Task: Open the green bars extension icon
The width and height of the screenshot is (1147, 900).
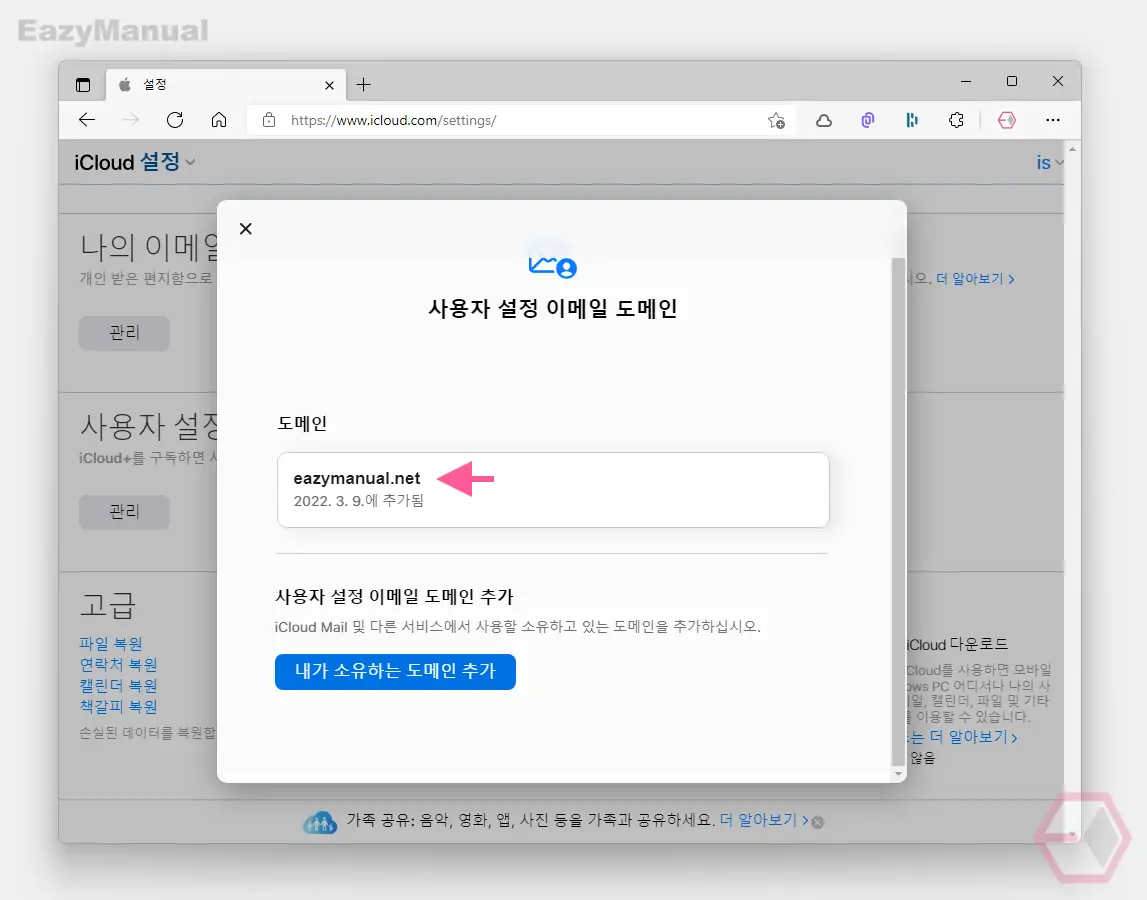Action: [x=911, y=120]
